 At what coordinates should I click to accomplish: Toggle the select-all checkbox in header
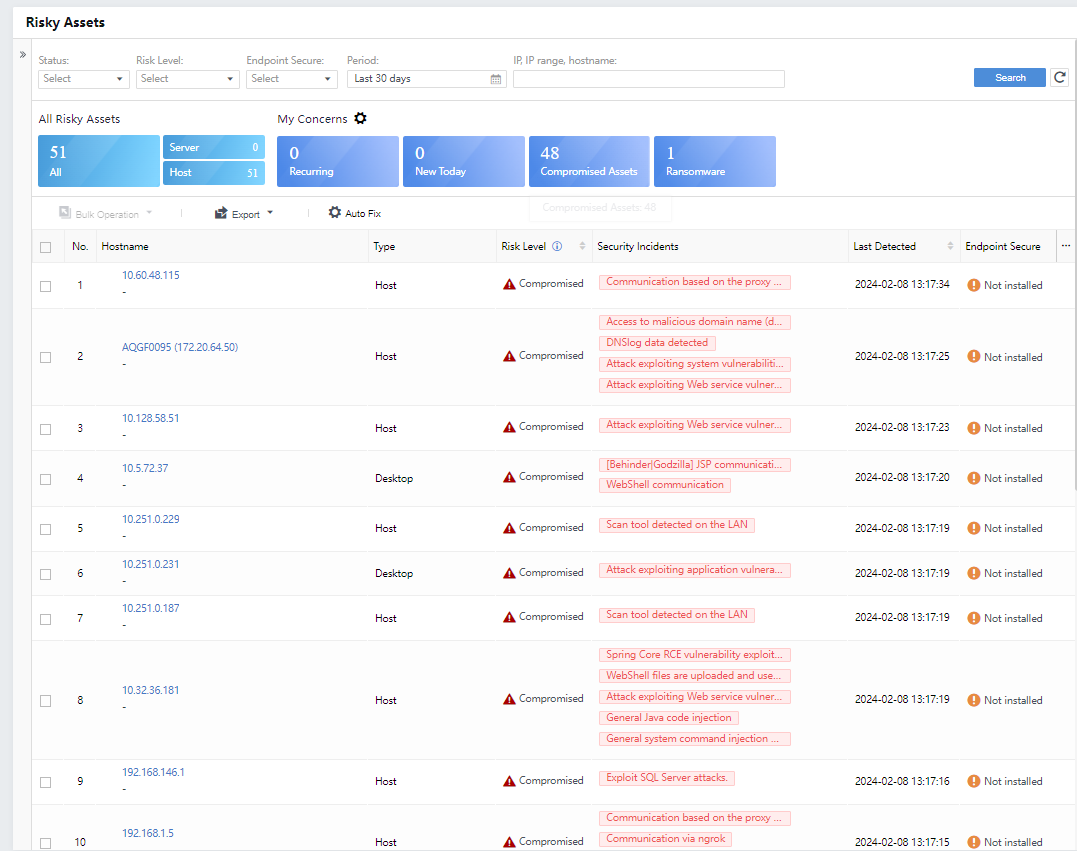tap(45, 247)
